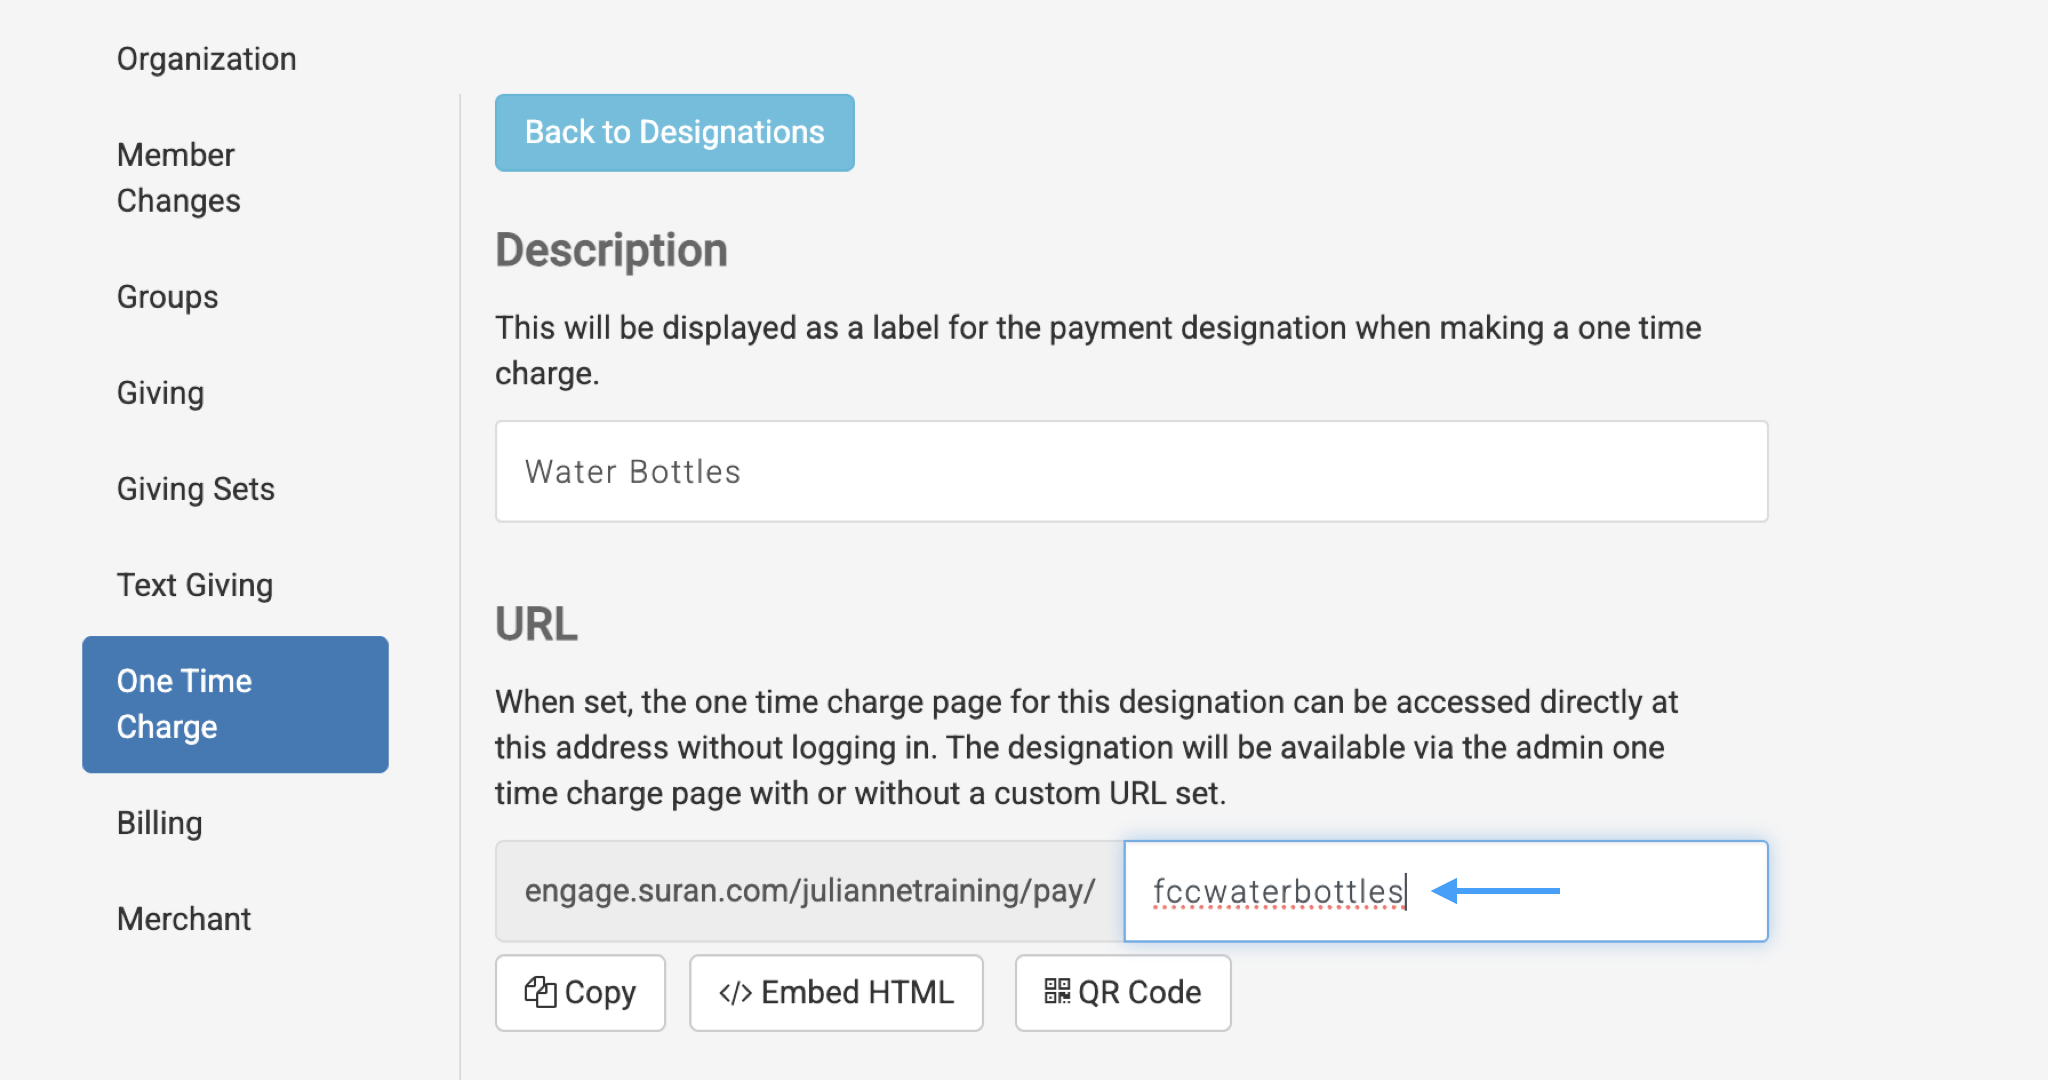Click the QR code icon
This screenshot has width=2048, height=1080.
point(1057,992)
